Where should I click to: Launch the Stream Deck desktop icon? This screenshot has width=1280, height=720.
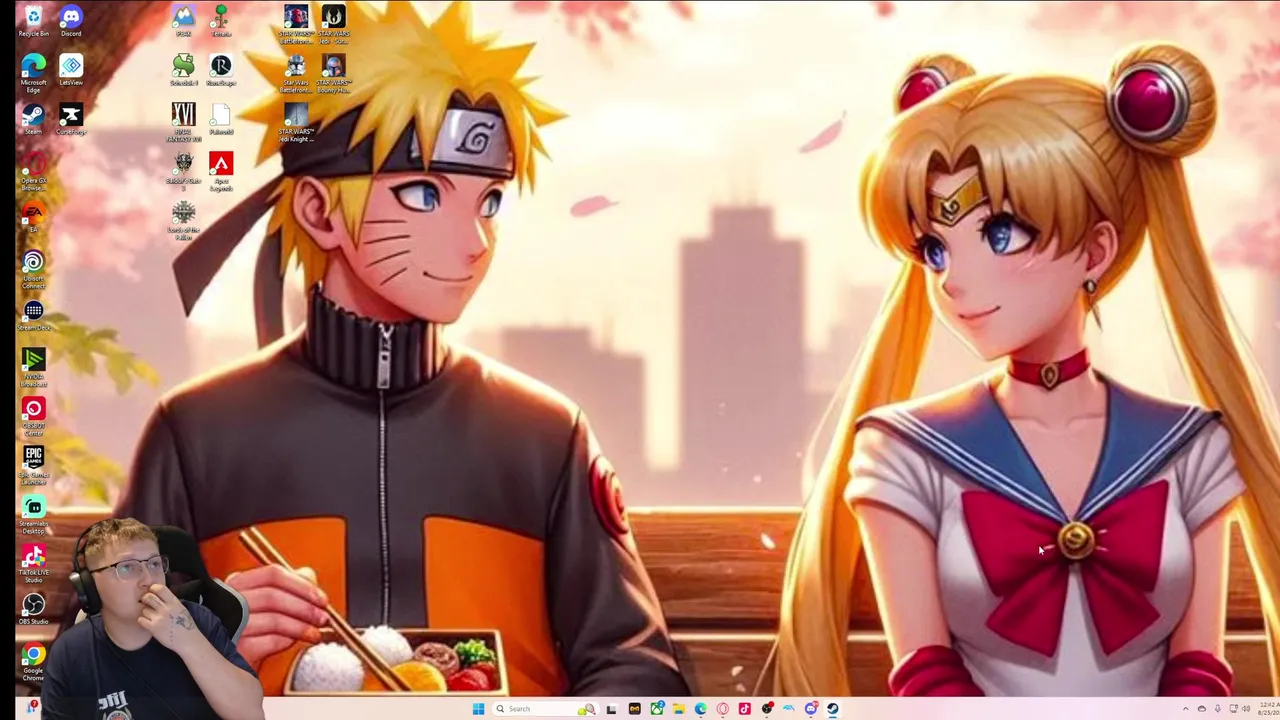[x=33, y=315]
